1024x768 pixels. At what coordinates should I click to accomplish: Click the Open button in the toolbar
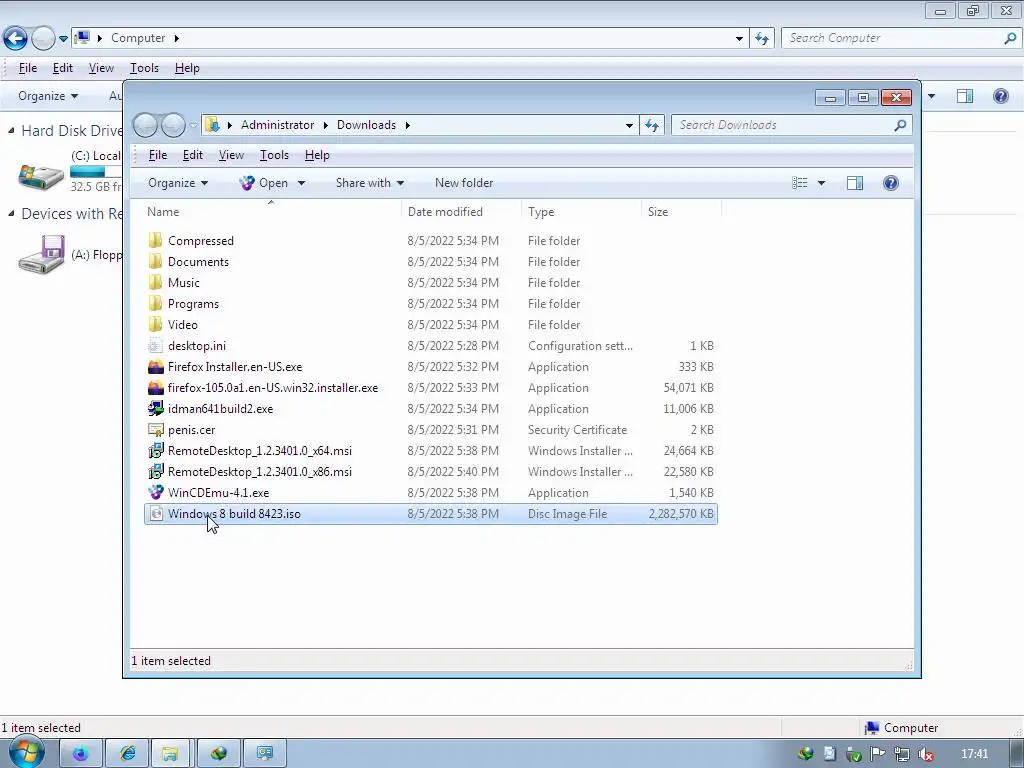264,183
